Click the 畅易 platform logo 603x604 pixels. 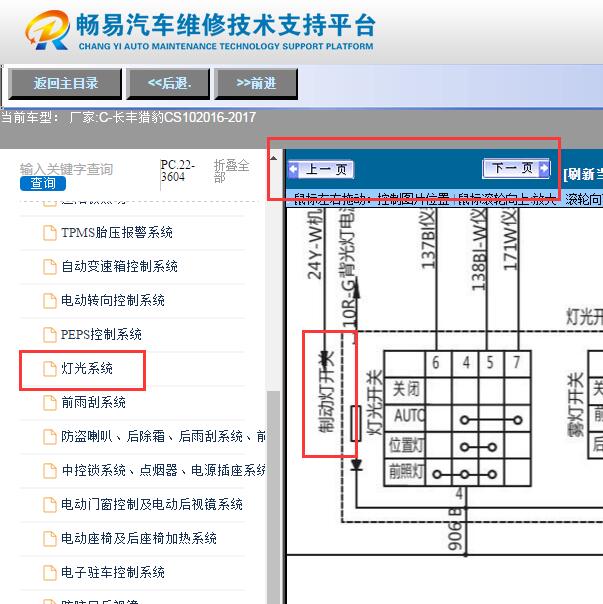[x=47, y=30]
